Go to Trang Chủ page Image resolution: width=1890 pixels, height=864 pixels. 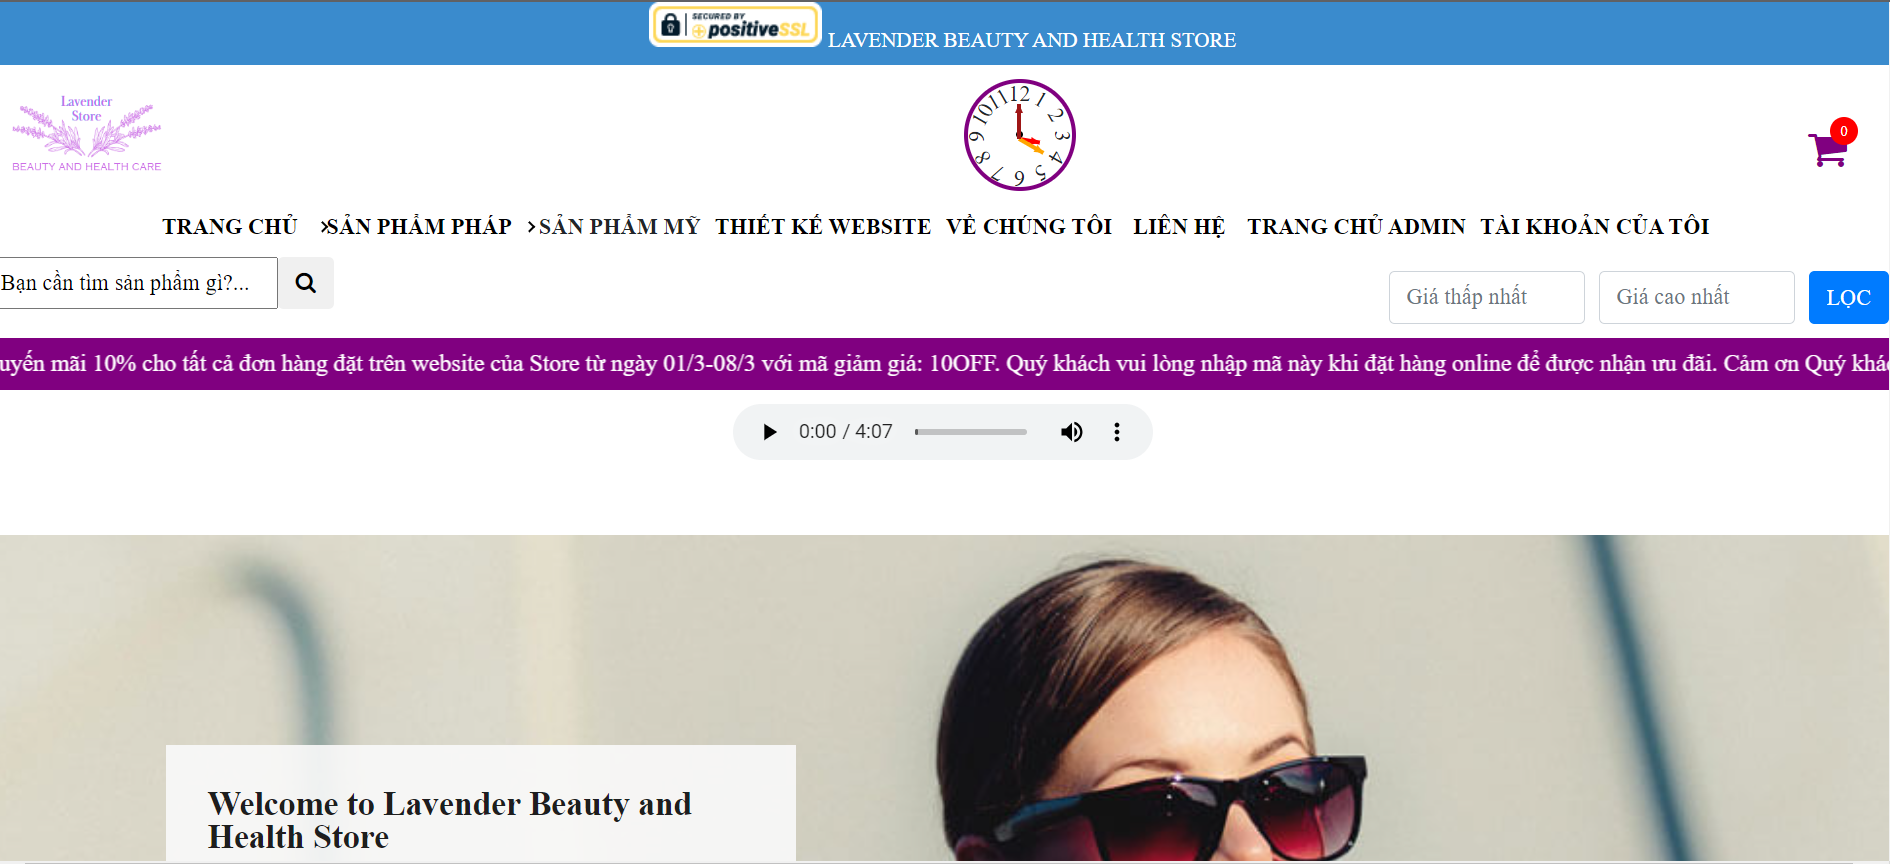(230, 227)
